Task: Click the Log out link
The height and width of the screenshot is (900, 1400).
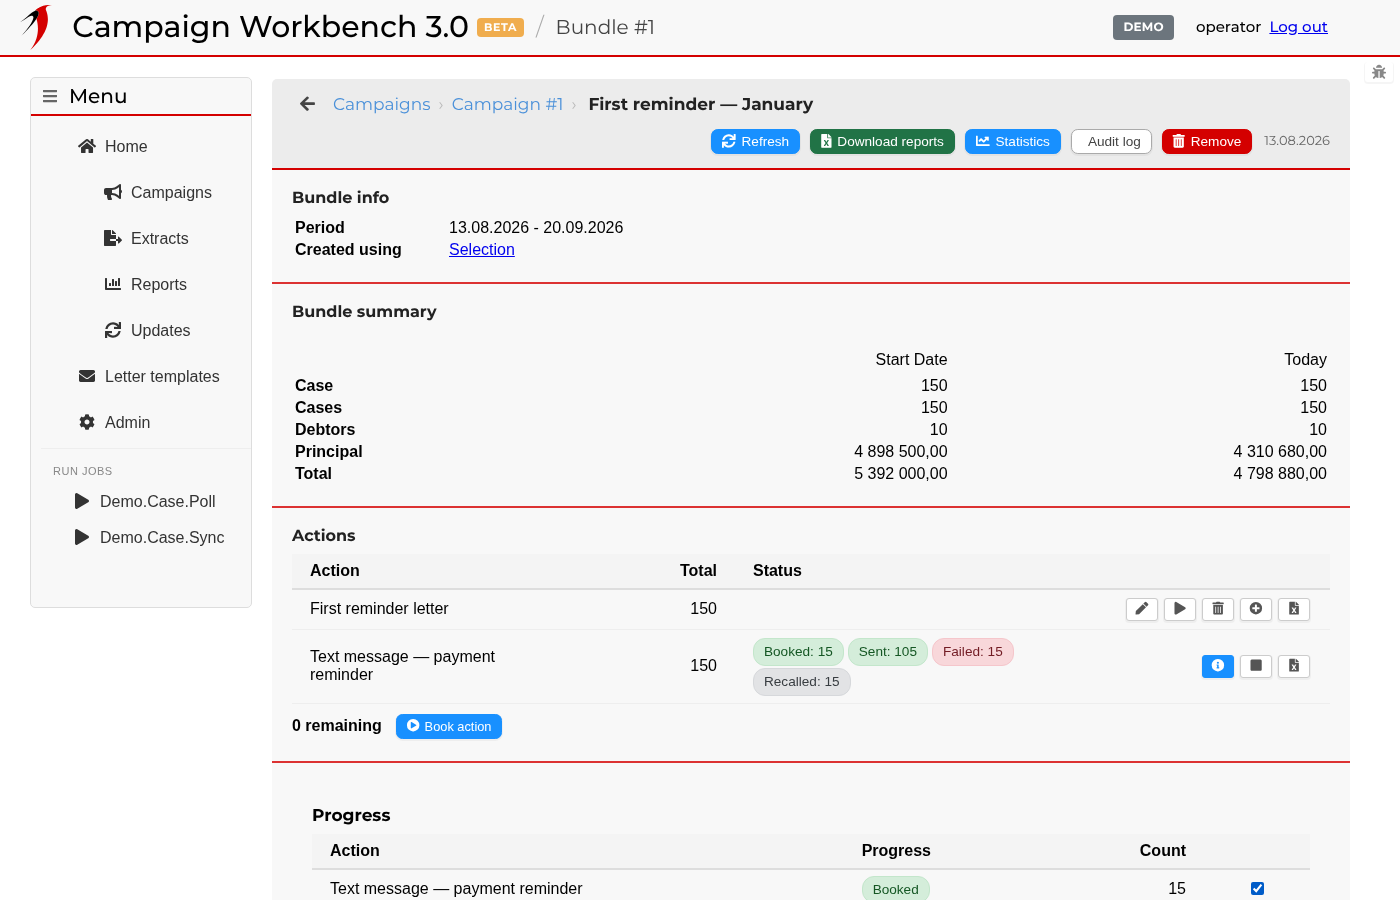Action: (x=1299, y=27)
